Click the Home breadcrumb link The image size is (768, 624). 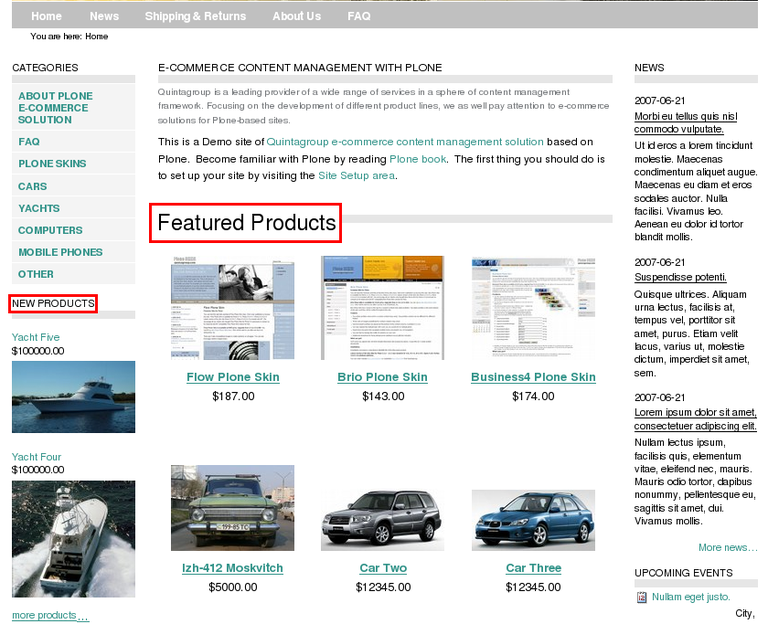[x=96, y=36]
